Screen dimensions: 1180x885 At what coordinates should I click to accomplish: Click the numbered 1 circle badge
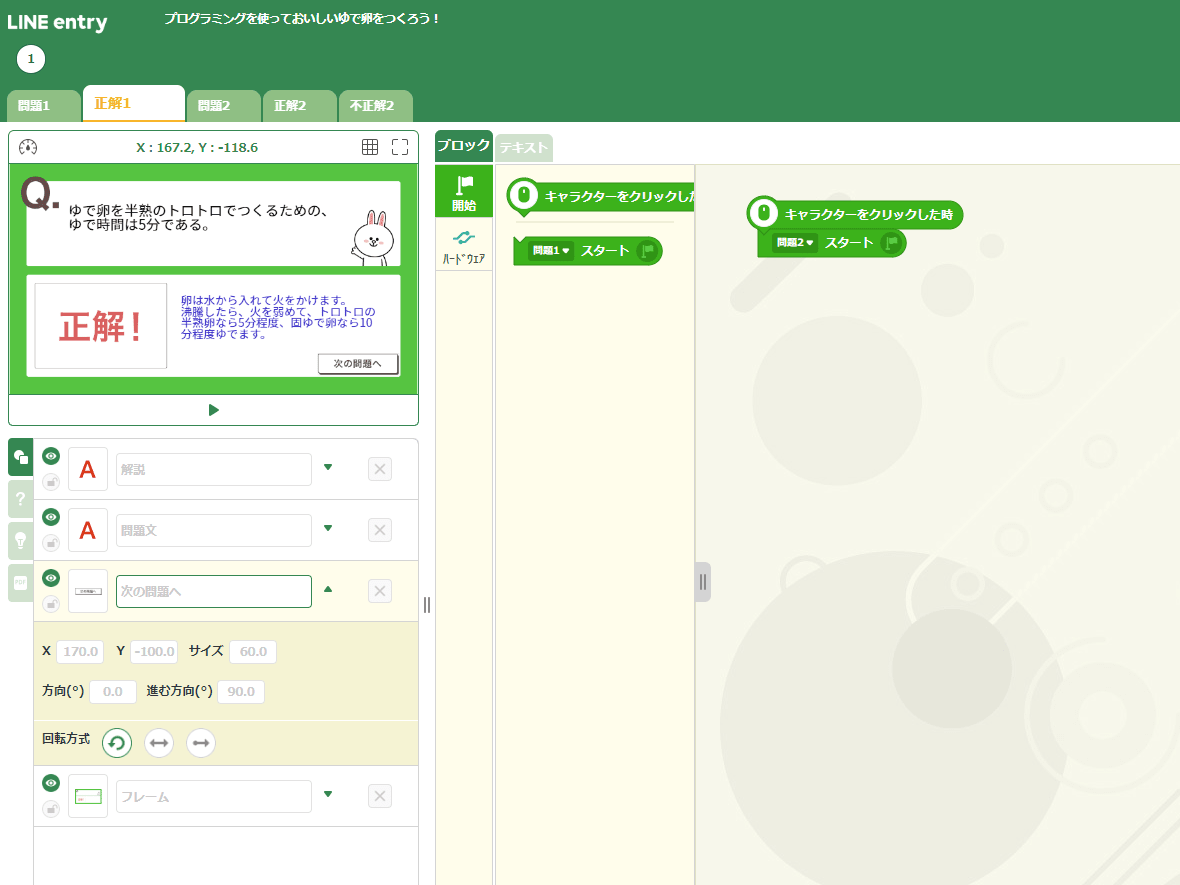point(31,59)
